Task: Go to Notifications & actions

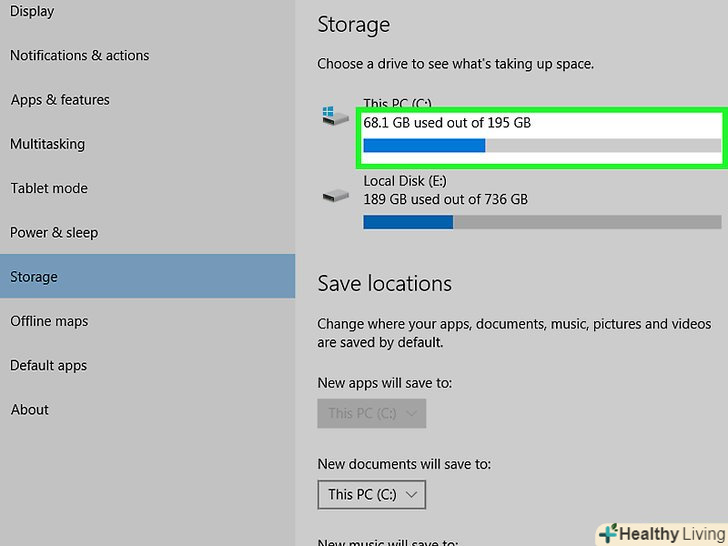Action: [79, 56]
